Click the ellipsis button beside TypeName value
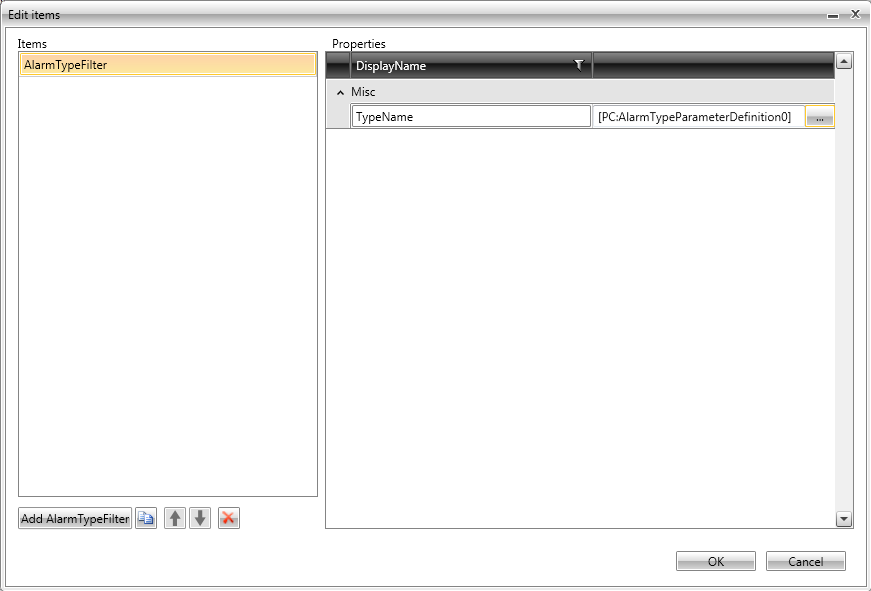The height and width of the screenshot is (591, 871). pyautogui.click(x=819, y=117)
